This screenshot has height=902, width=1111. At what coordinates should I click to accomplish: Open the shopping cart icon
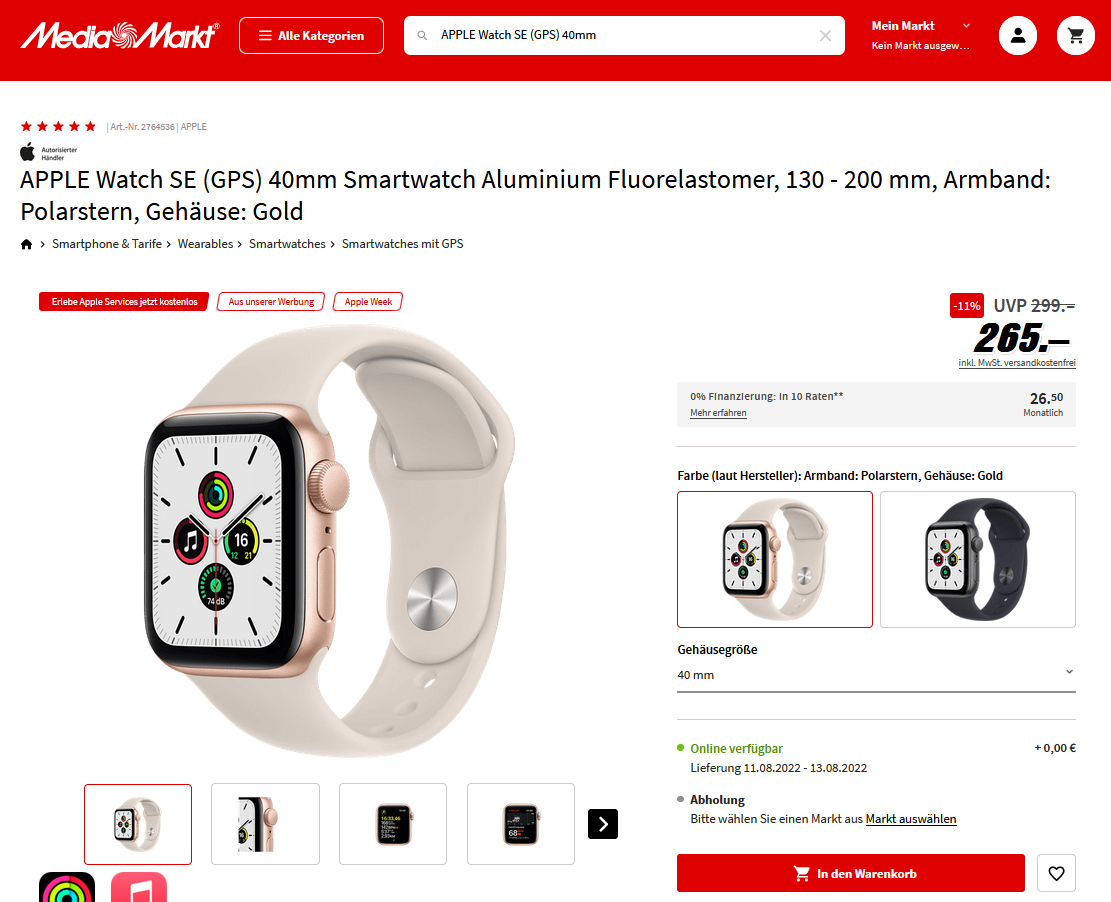pos(1076,35)
